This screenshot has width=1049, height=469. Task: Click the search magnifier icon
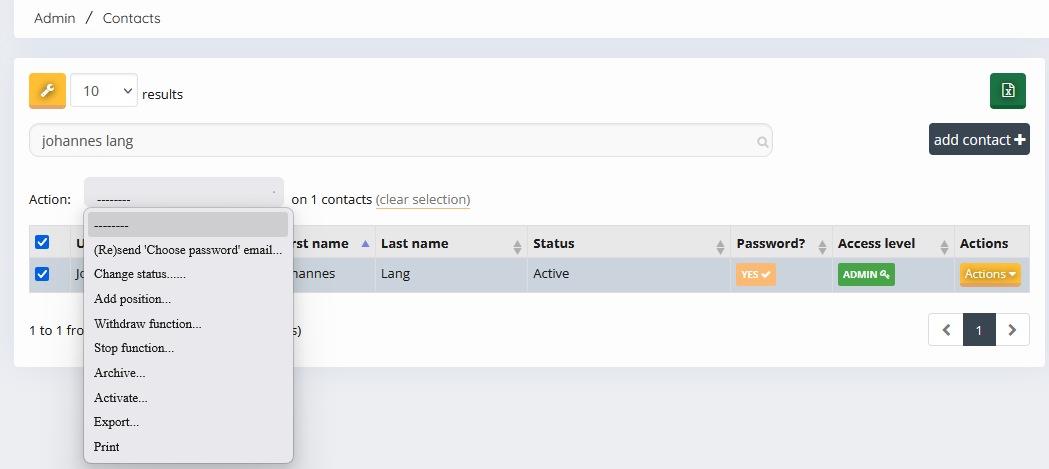[762, 142]
